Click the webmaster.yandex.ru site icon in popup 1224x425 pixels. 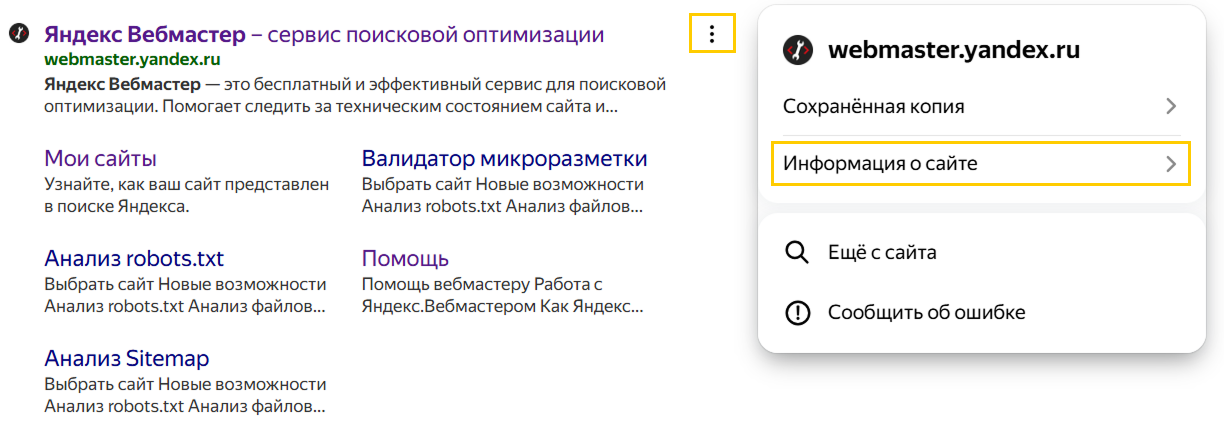pos(797,49)
